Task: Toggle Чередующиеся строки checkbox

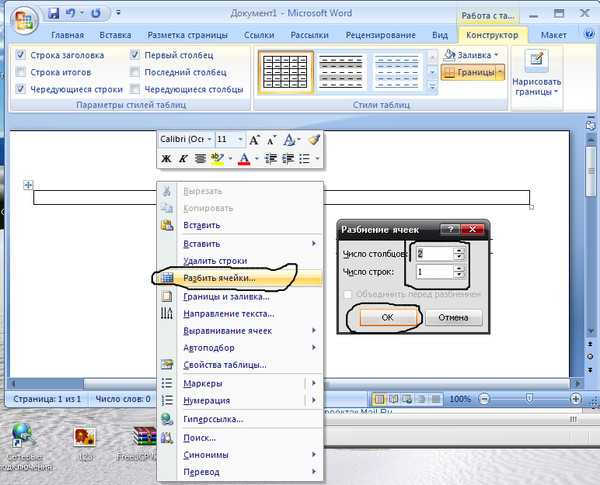Action: (21, 89)
